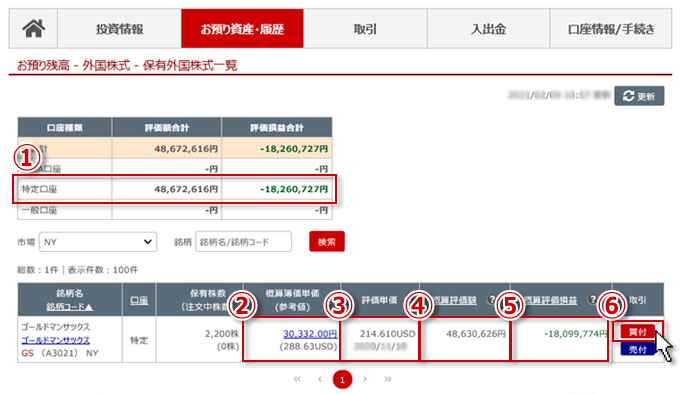This screenshot has height=394, width=680.
Task: Go to next page arrow
Action: pyautogui.click(x=365, y=379)
